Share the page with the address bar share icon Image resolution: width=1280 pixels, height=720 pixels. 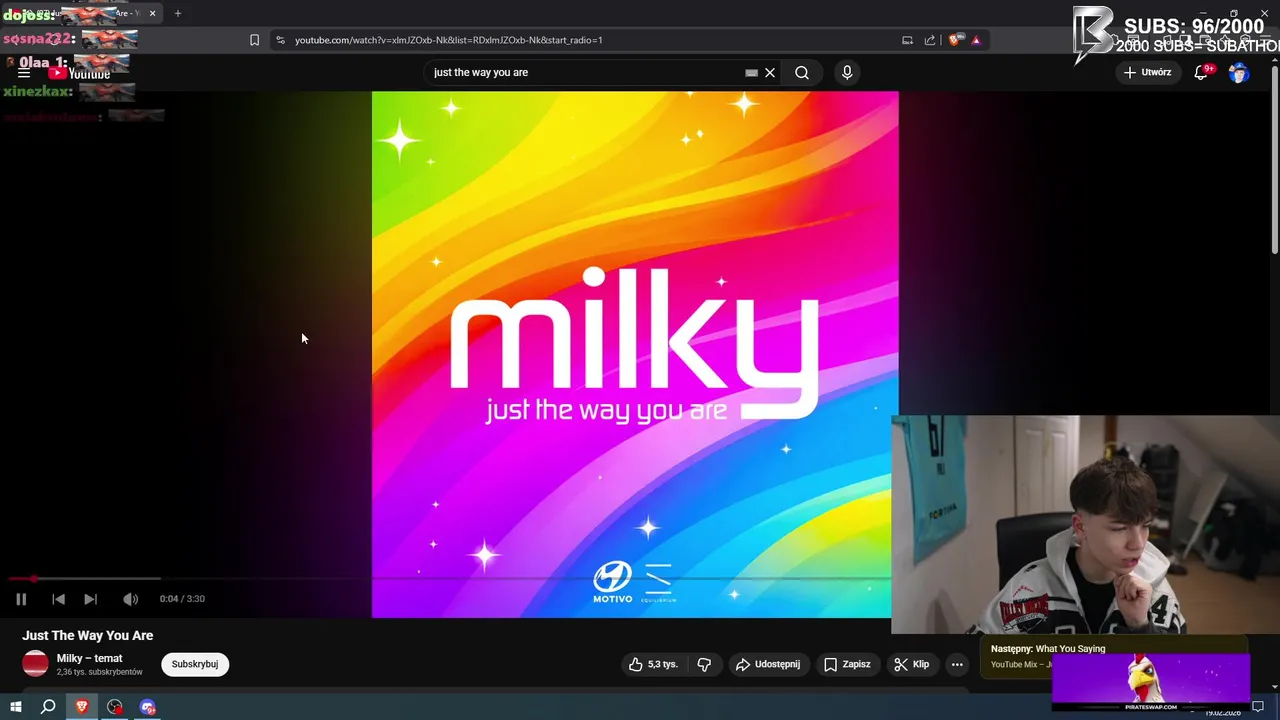tap(930, 40)
